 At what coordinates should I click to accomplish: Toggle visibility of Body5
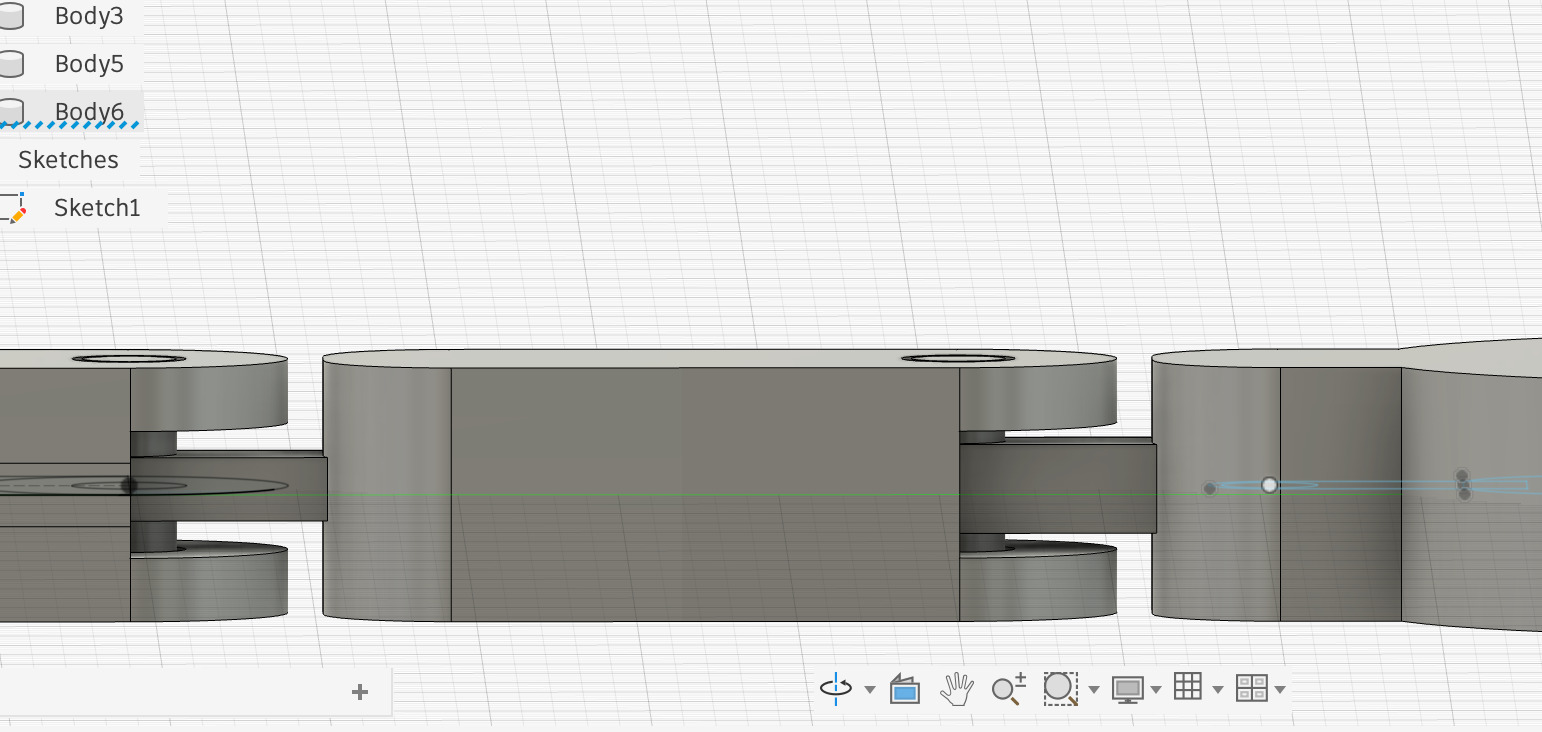tap(11, 63)
